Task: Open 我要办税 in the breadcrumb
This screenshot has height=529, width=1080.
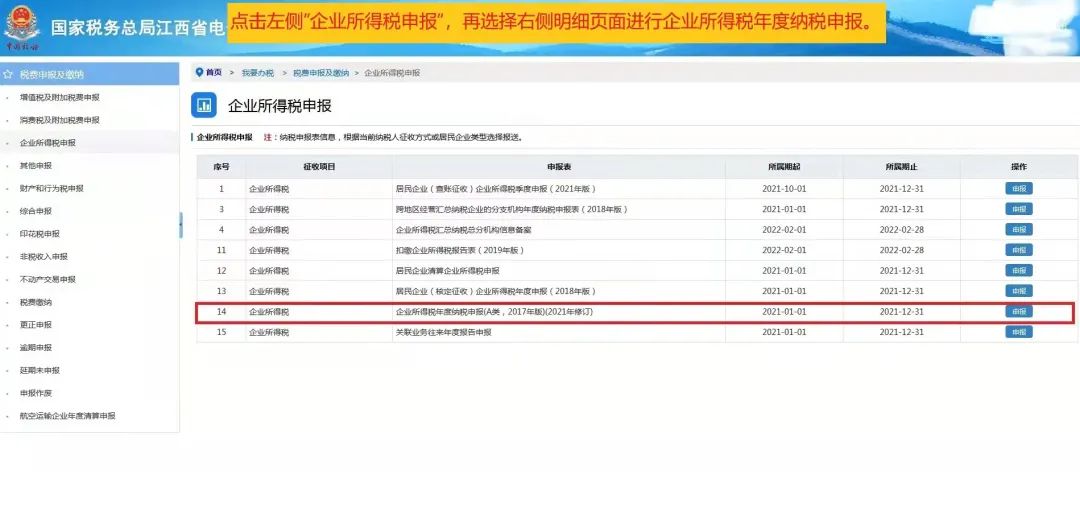Action: (x=257, y=73)
